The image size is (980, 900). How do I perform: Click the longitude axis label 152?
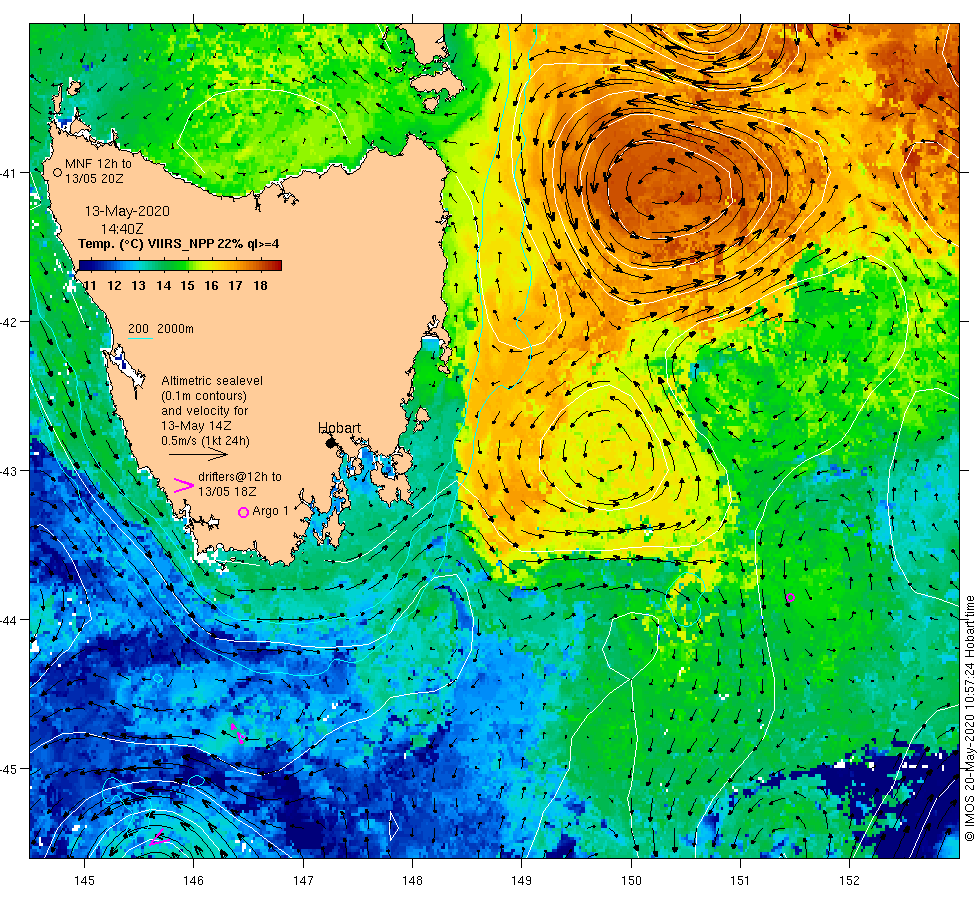(849, 881)
